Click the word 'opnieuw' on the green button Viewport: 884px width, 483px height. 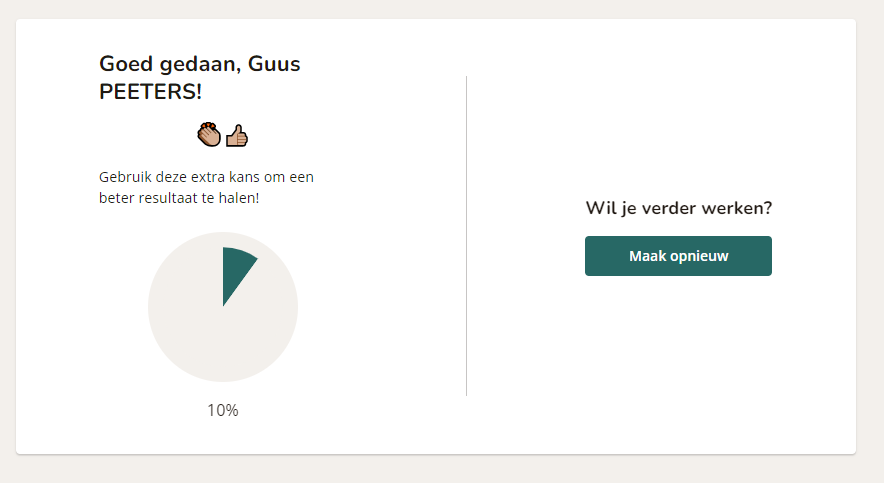[x=700, y=256]
